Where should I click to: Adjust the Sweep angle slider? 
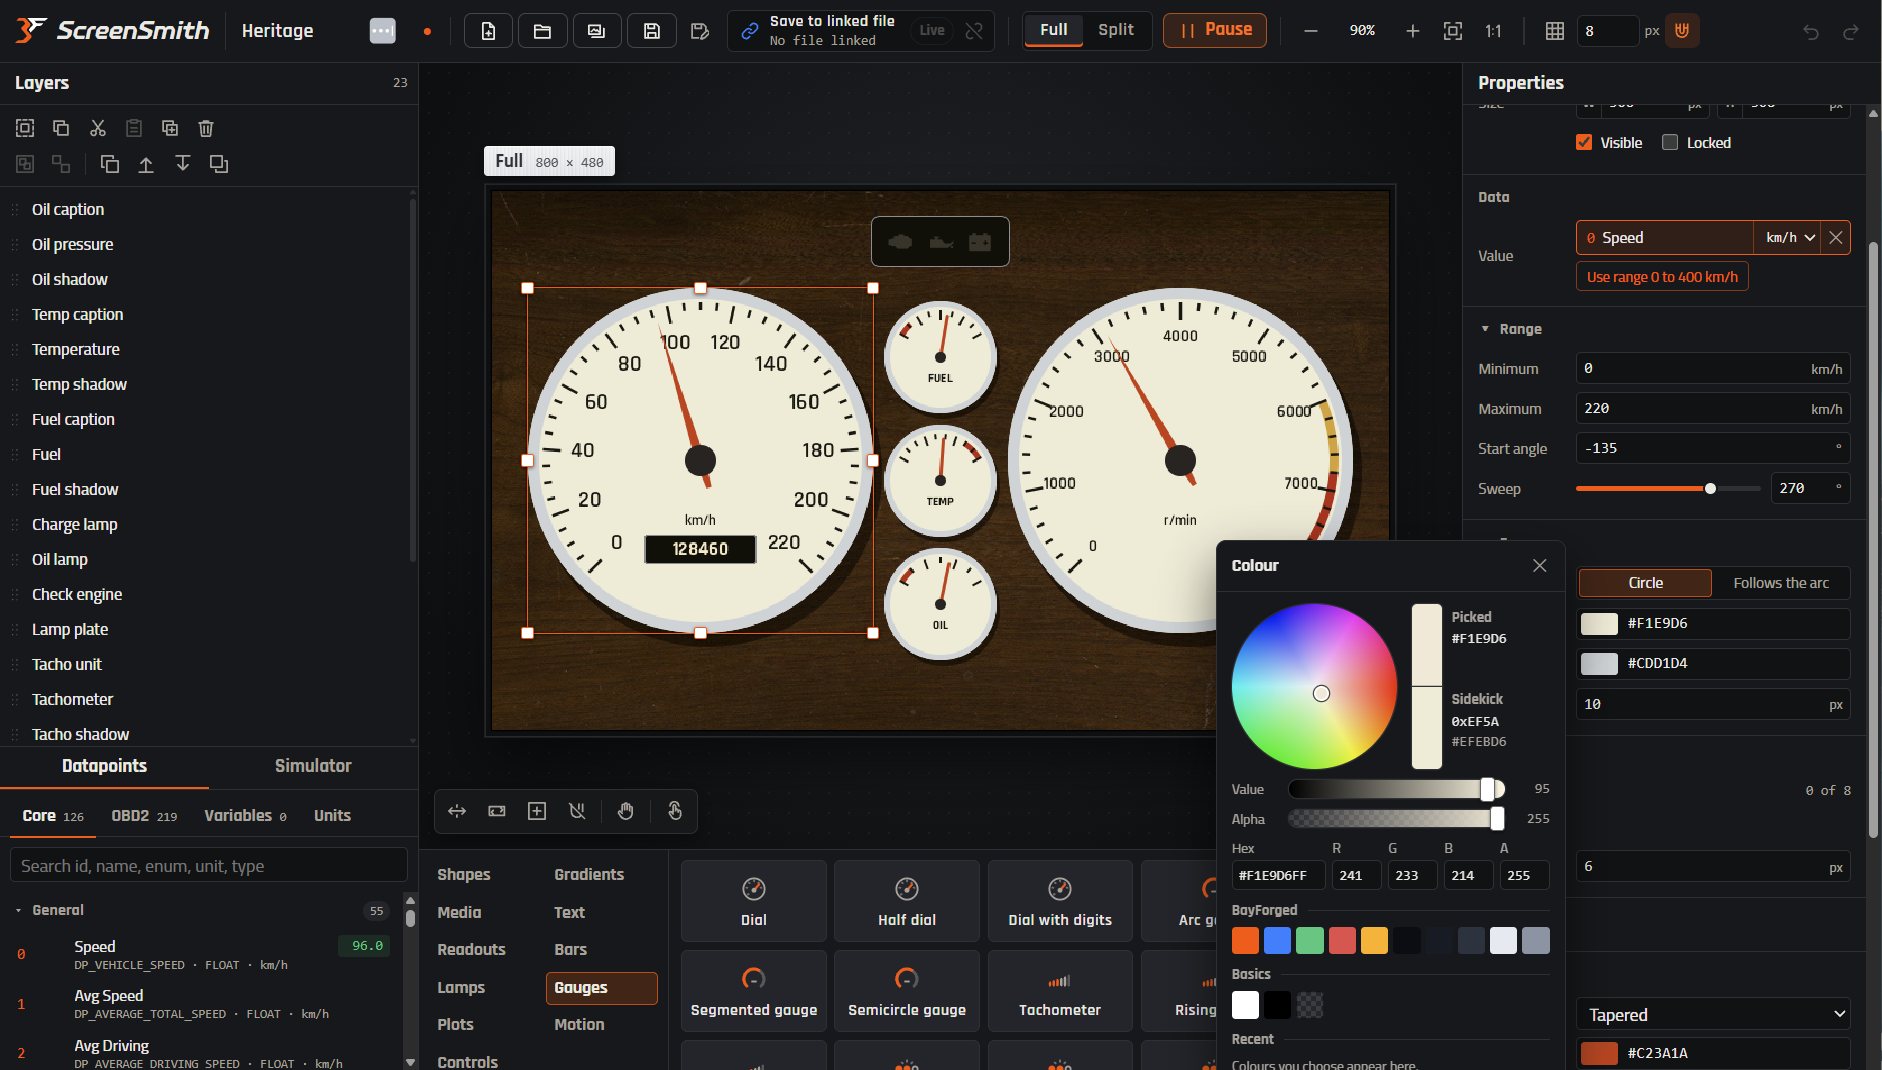[x=1667, y=489]
